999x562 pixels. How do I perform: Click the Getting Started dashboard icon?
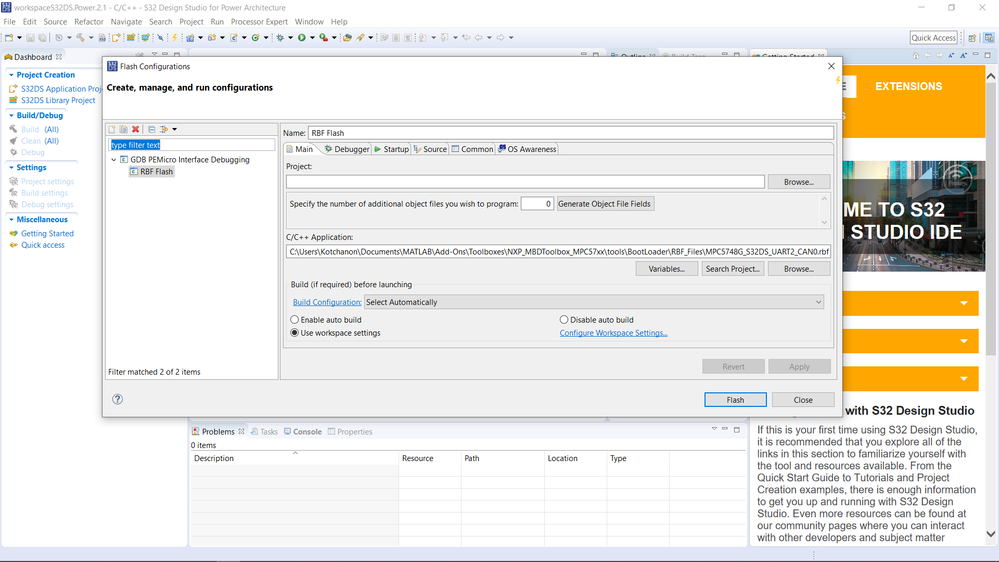pos(13,233)
